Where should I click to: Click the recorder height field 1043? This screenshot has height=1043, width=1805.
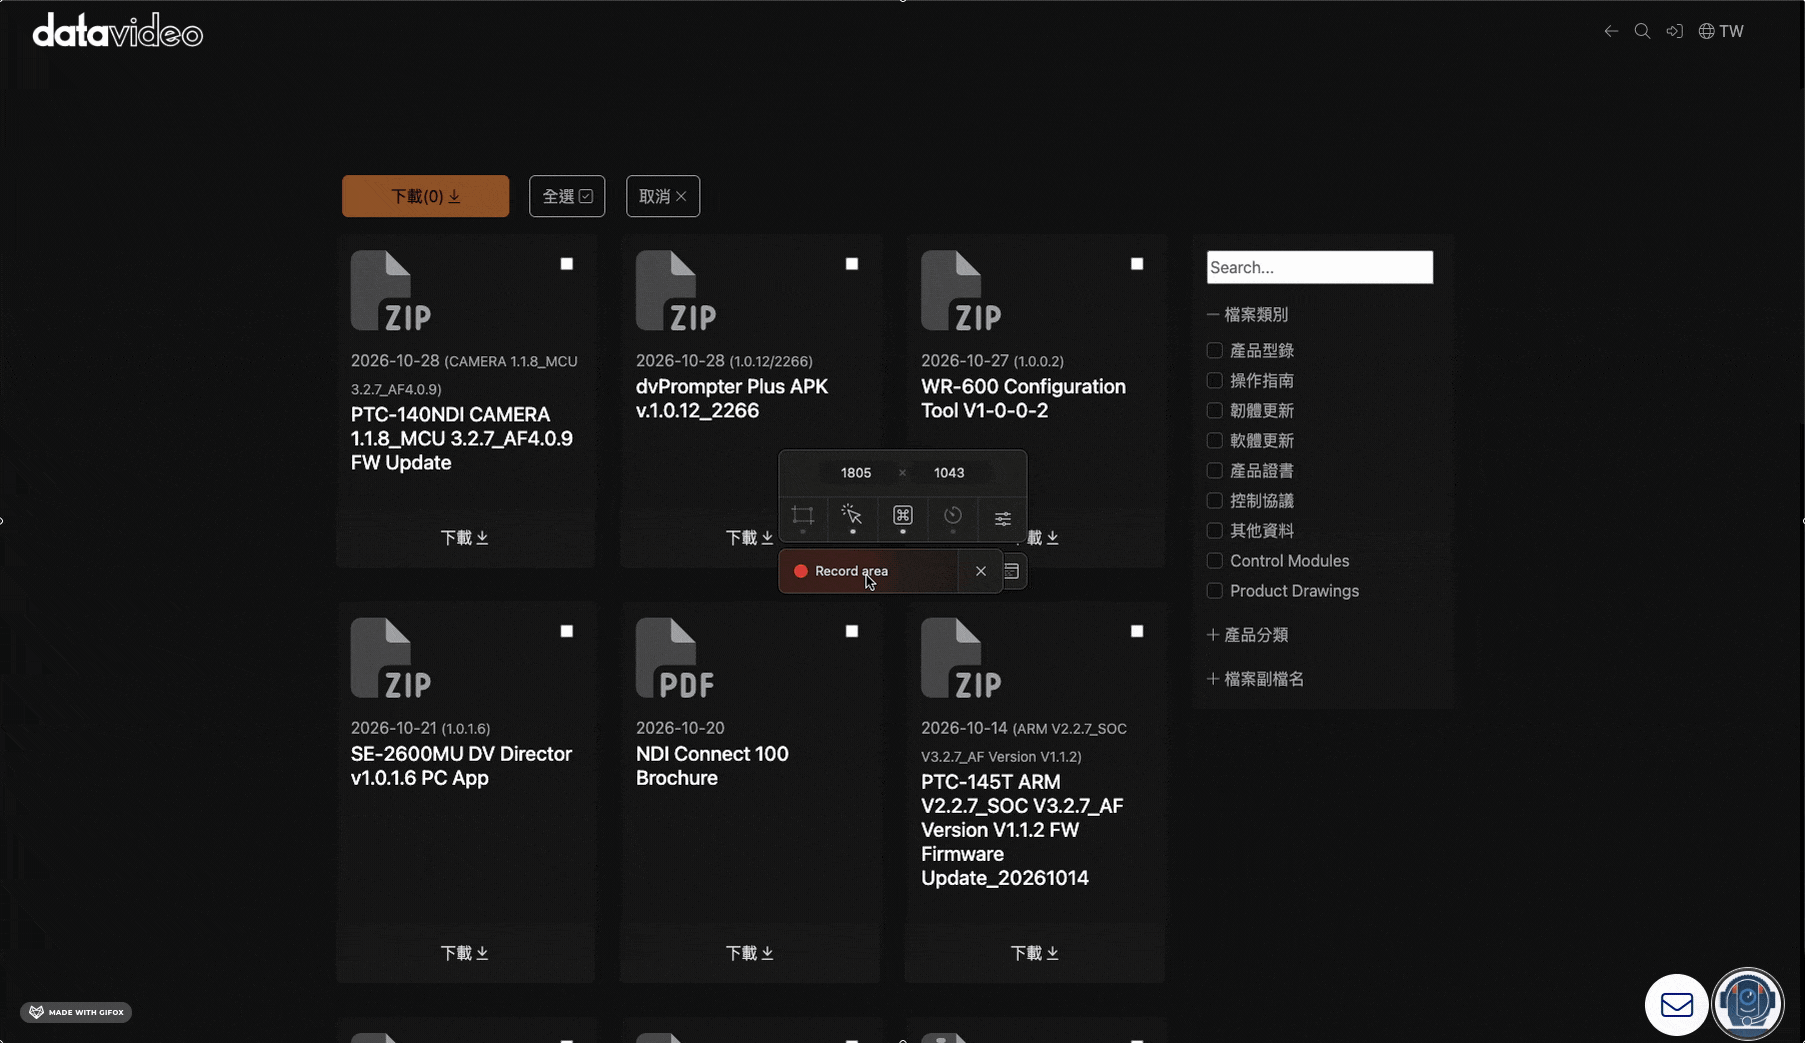[x=949, y=473]
